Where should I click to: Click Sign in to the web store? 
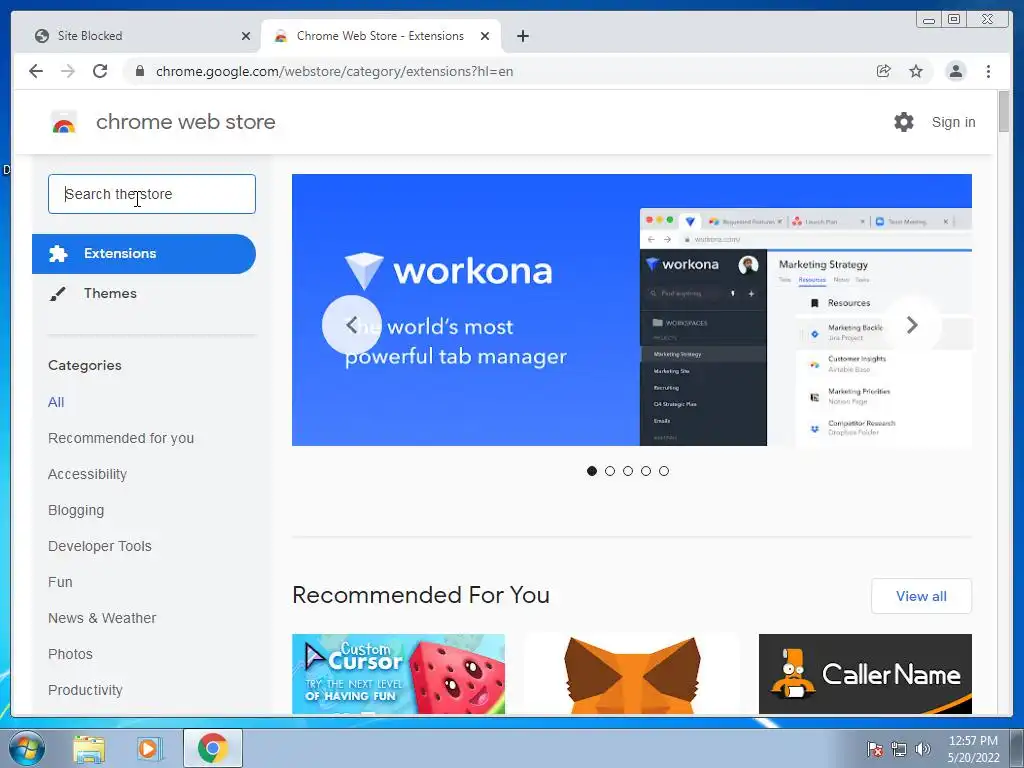[953, 122]
